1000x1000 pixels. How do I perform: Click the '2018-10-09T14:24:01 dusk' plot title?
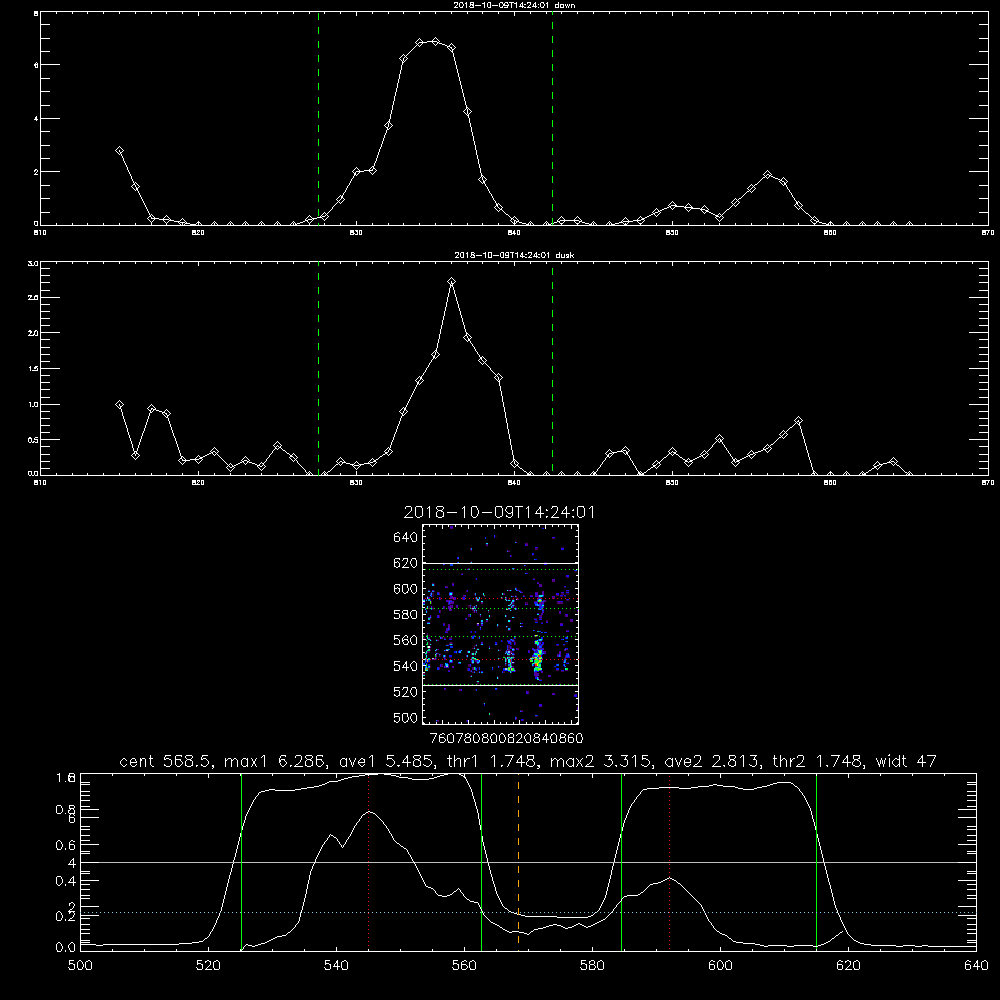(514, 255)
